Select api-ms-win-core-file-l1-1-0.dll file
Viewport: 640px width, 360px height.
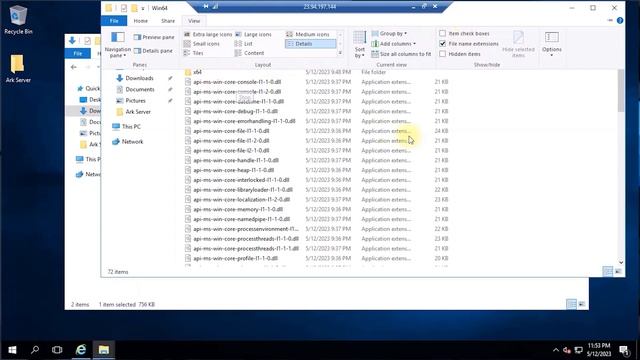pos(231,131)
